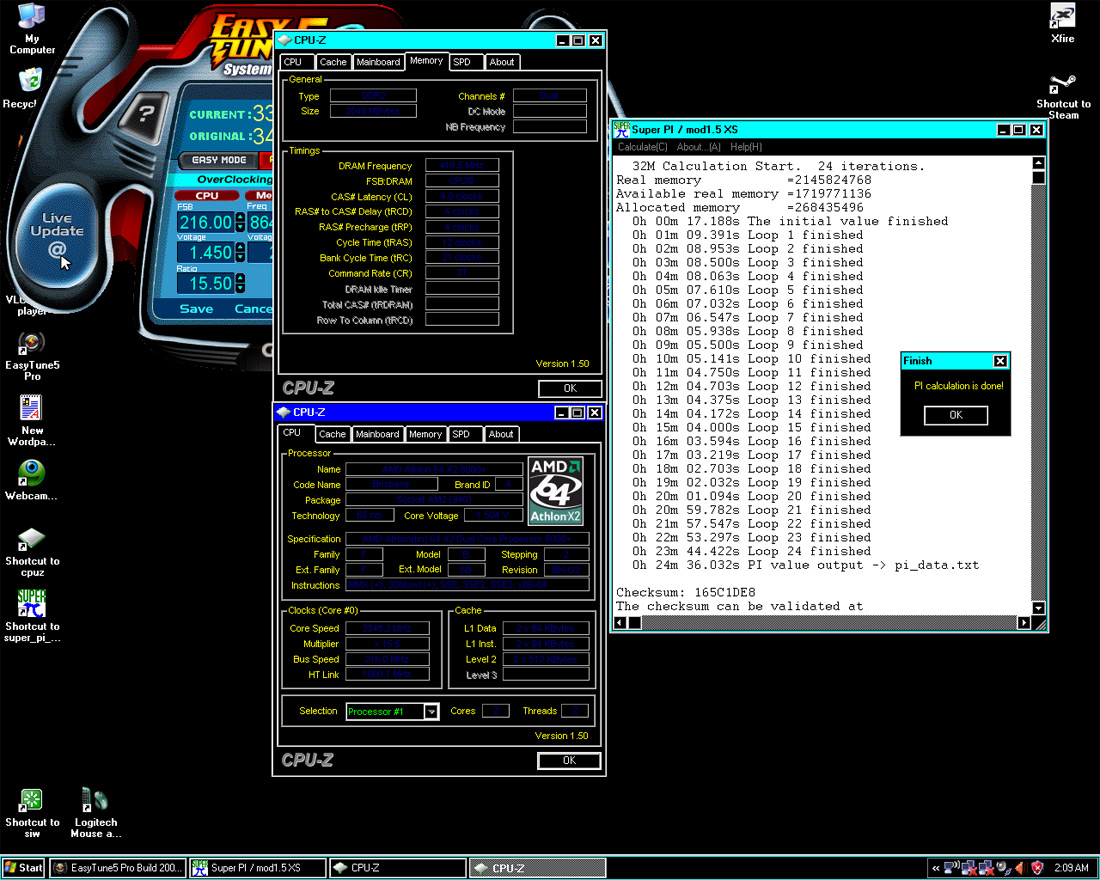Click the Save button in EasyTune
The image size is (1100, 880).
(196, 309)
